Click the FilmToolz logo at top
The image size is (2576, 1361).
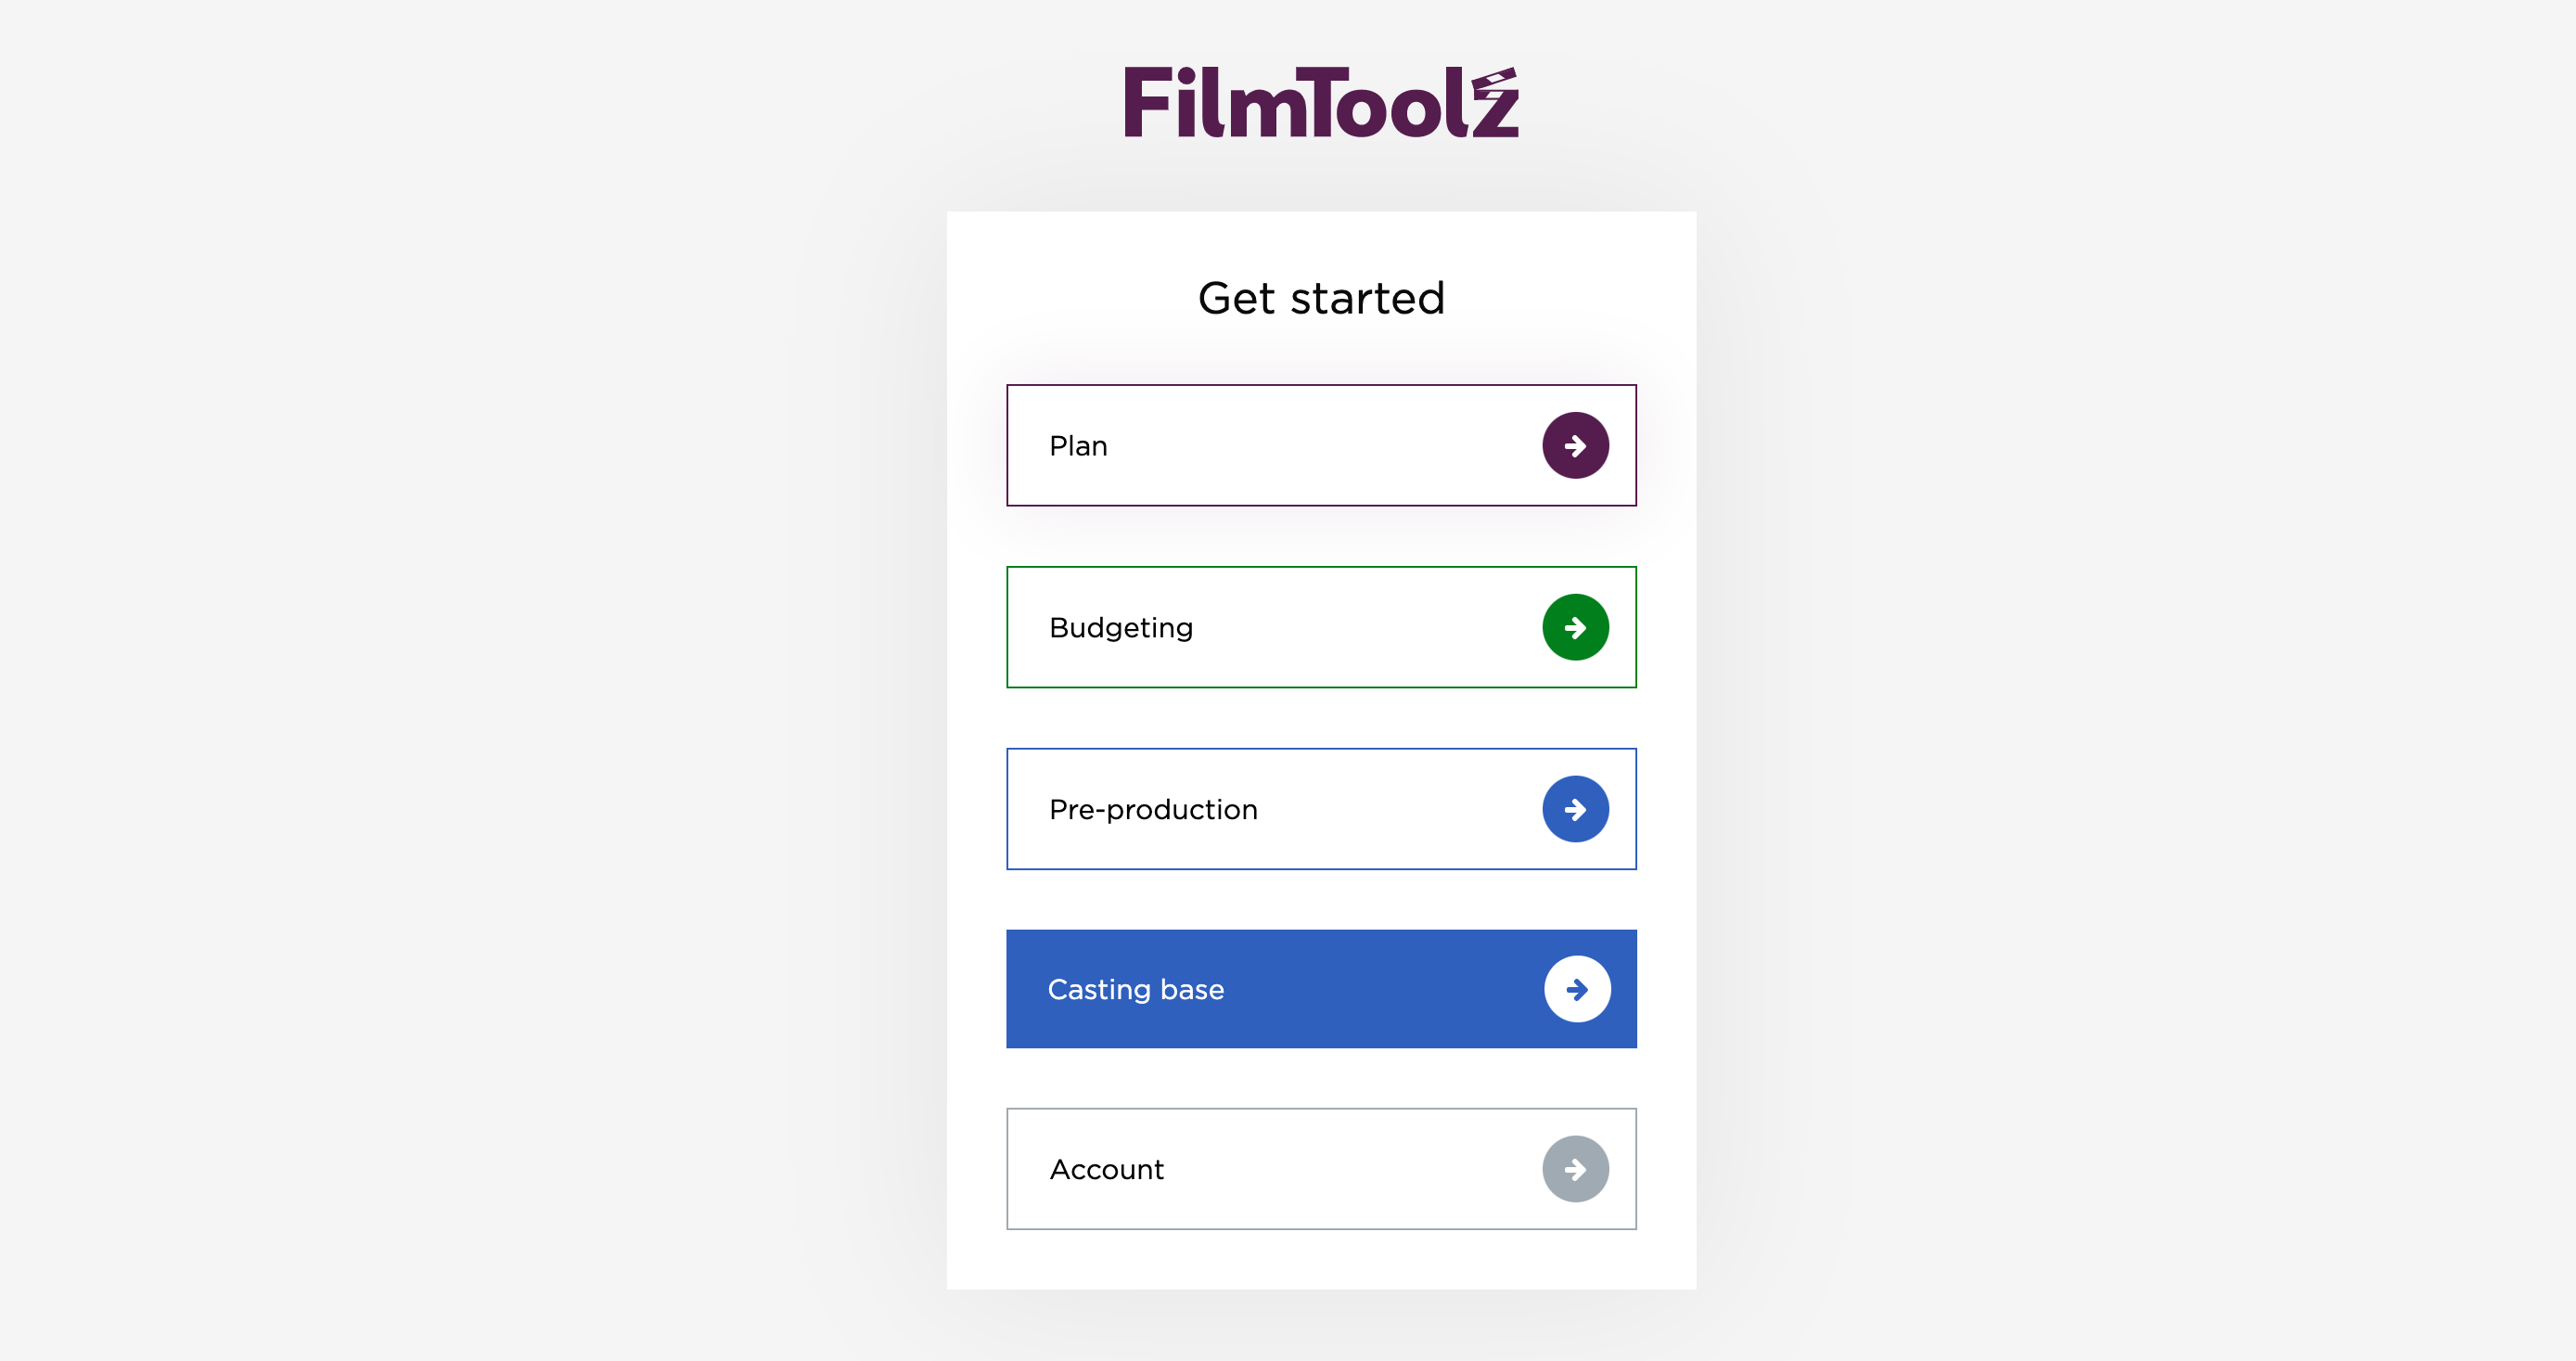pos(1321,102)
